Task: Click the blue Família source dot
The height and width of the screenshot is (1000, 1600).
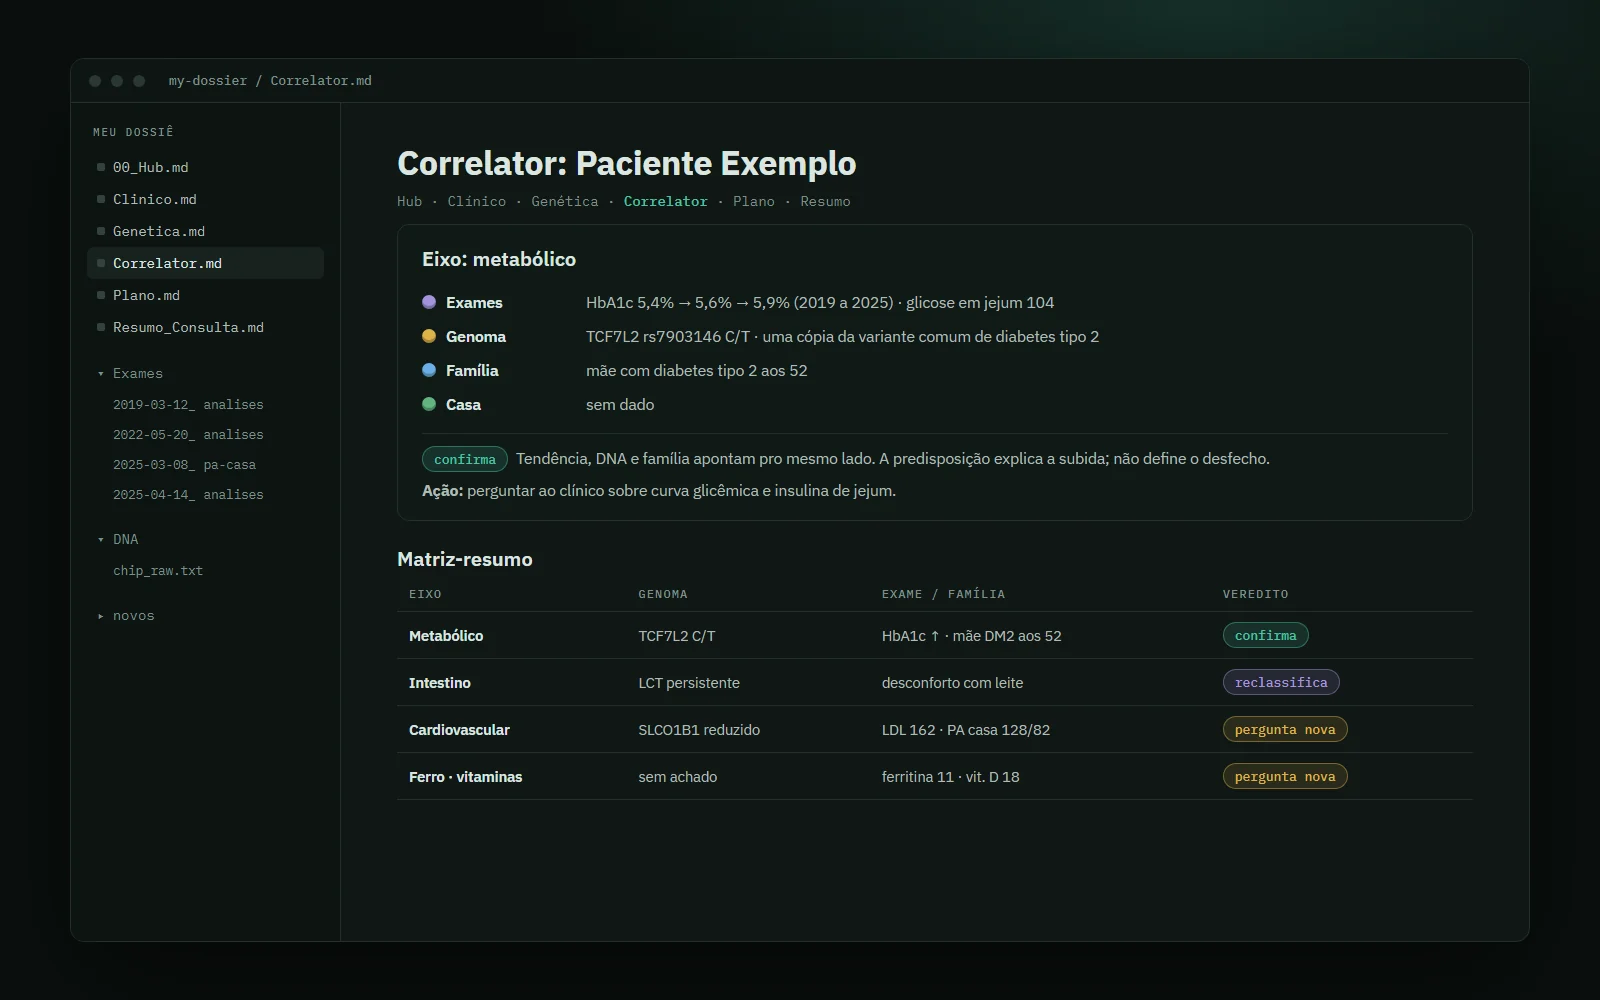Action: click(x=429, y=370)
